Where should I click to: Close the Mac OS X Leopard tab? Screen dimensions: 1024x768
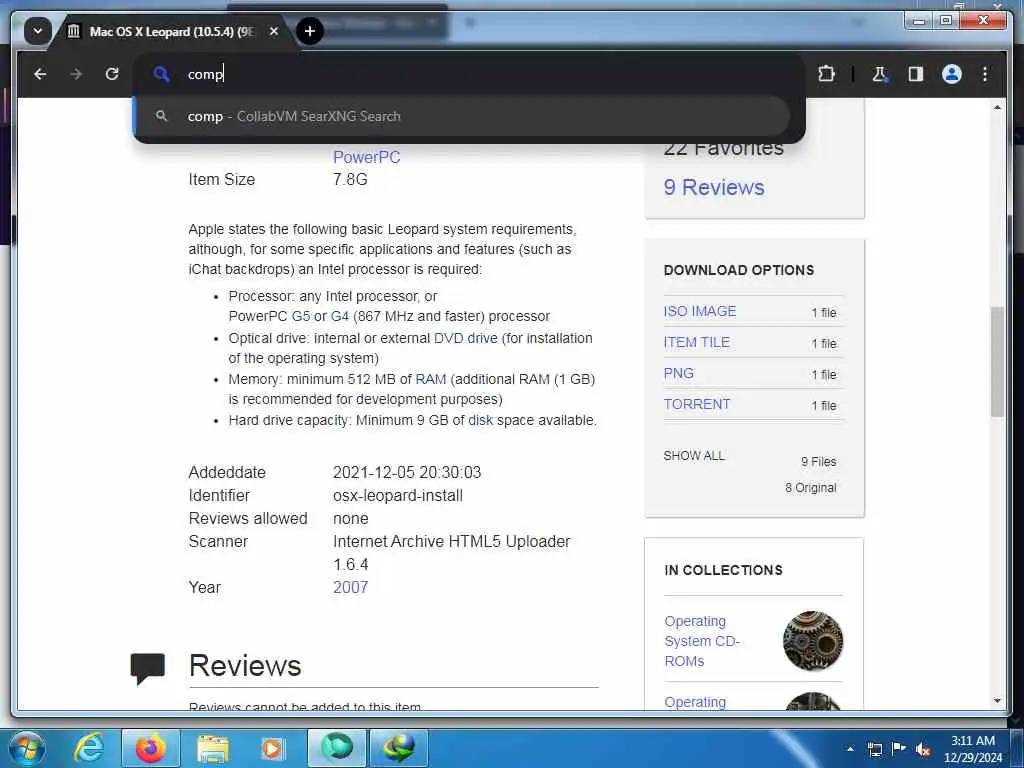coord(274,31)
